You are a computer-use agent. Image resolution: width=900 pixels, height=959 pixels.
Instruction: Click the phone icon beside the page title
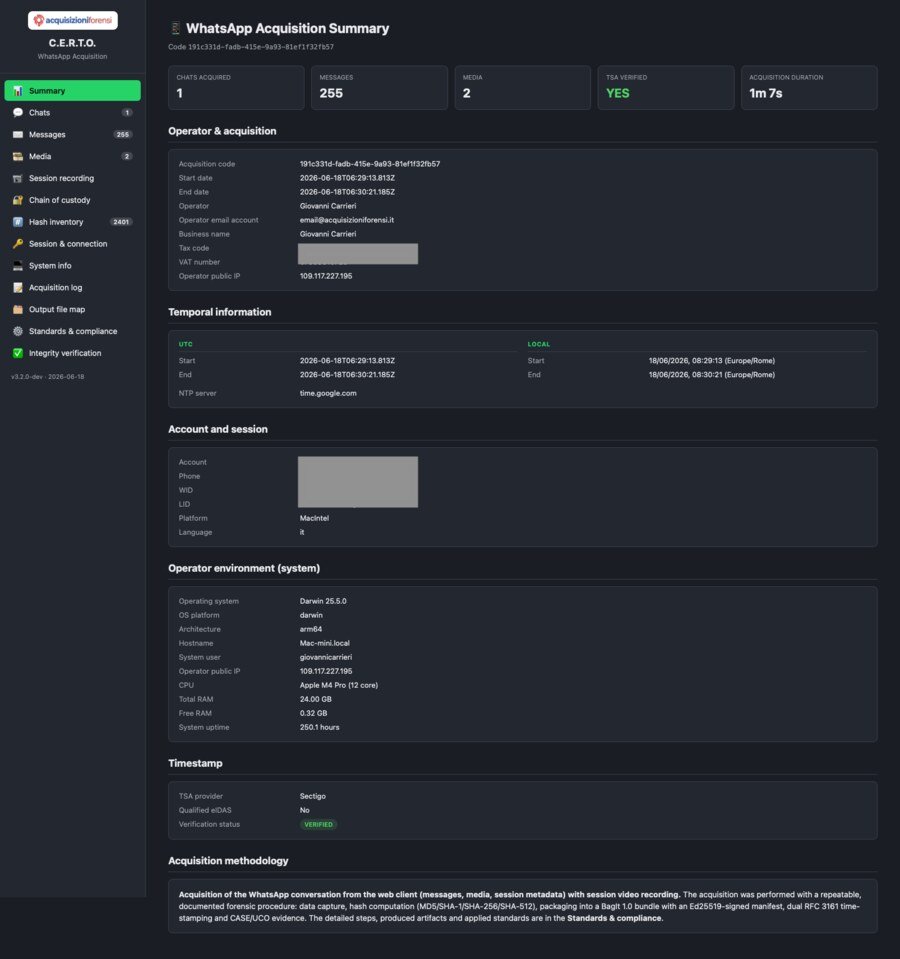(175, 28)
